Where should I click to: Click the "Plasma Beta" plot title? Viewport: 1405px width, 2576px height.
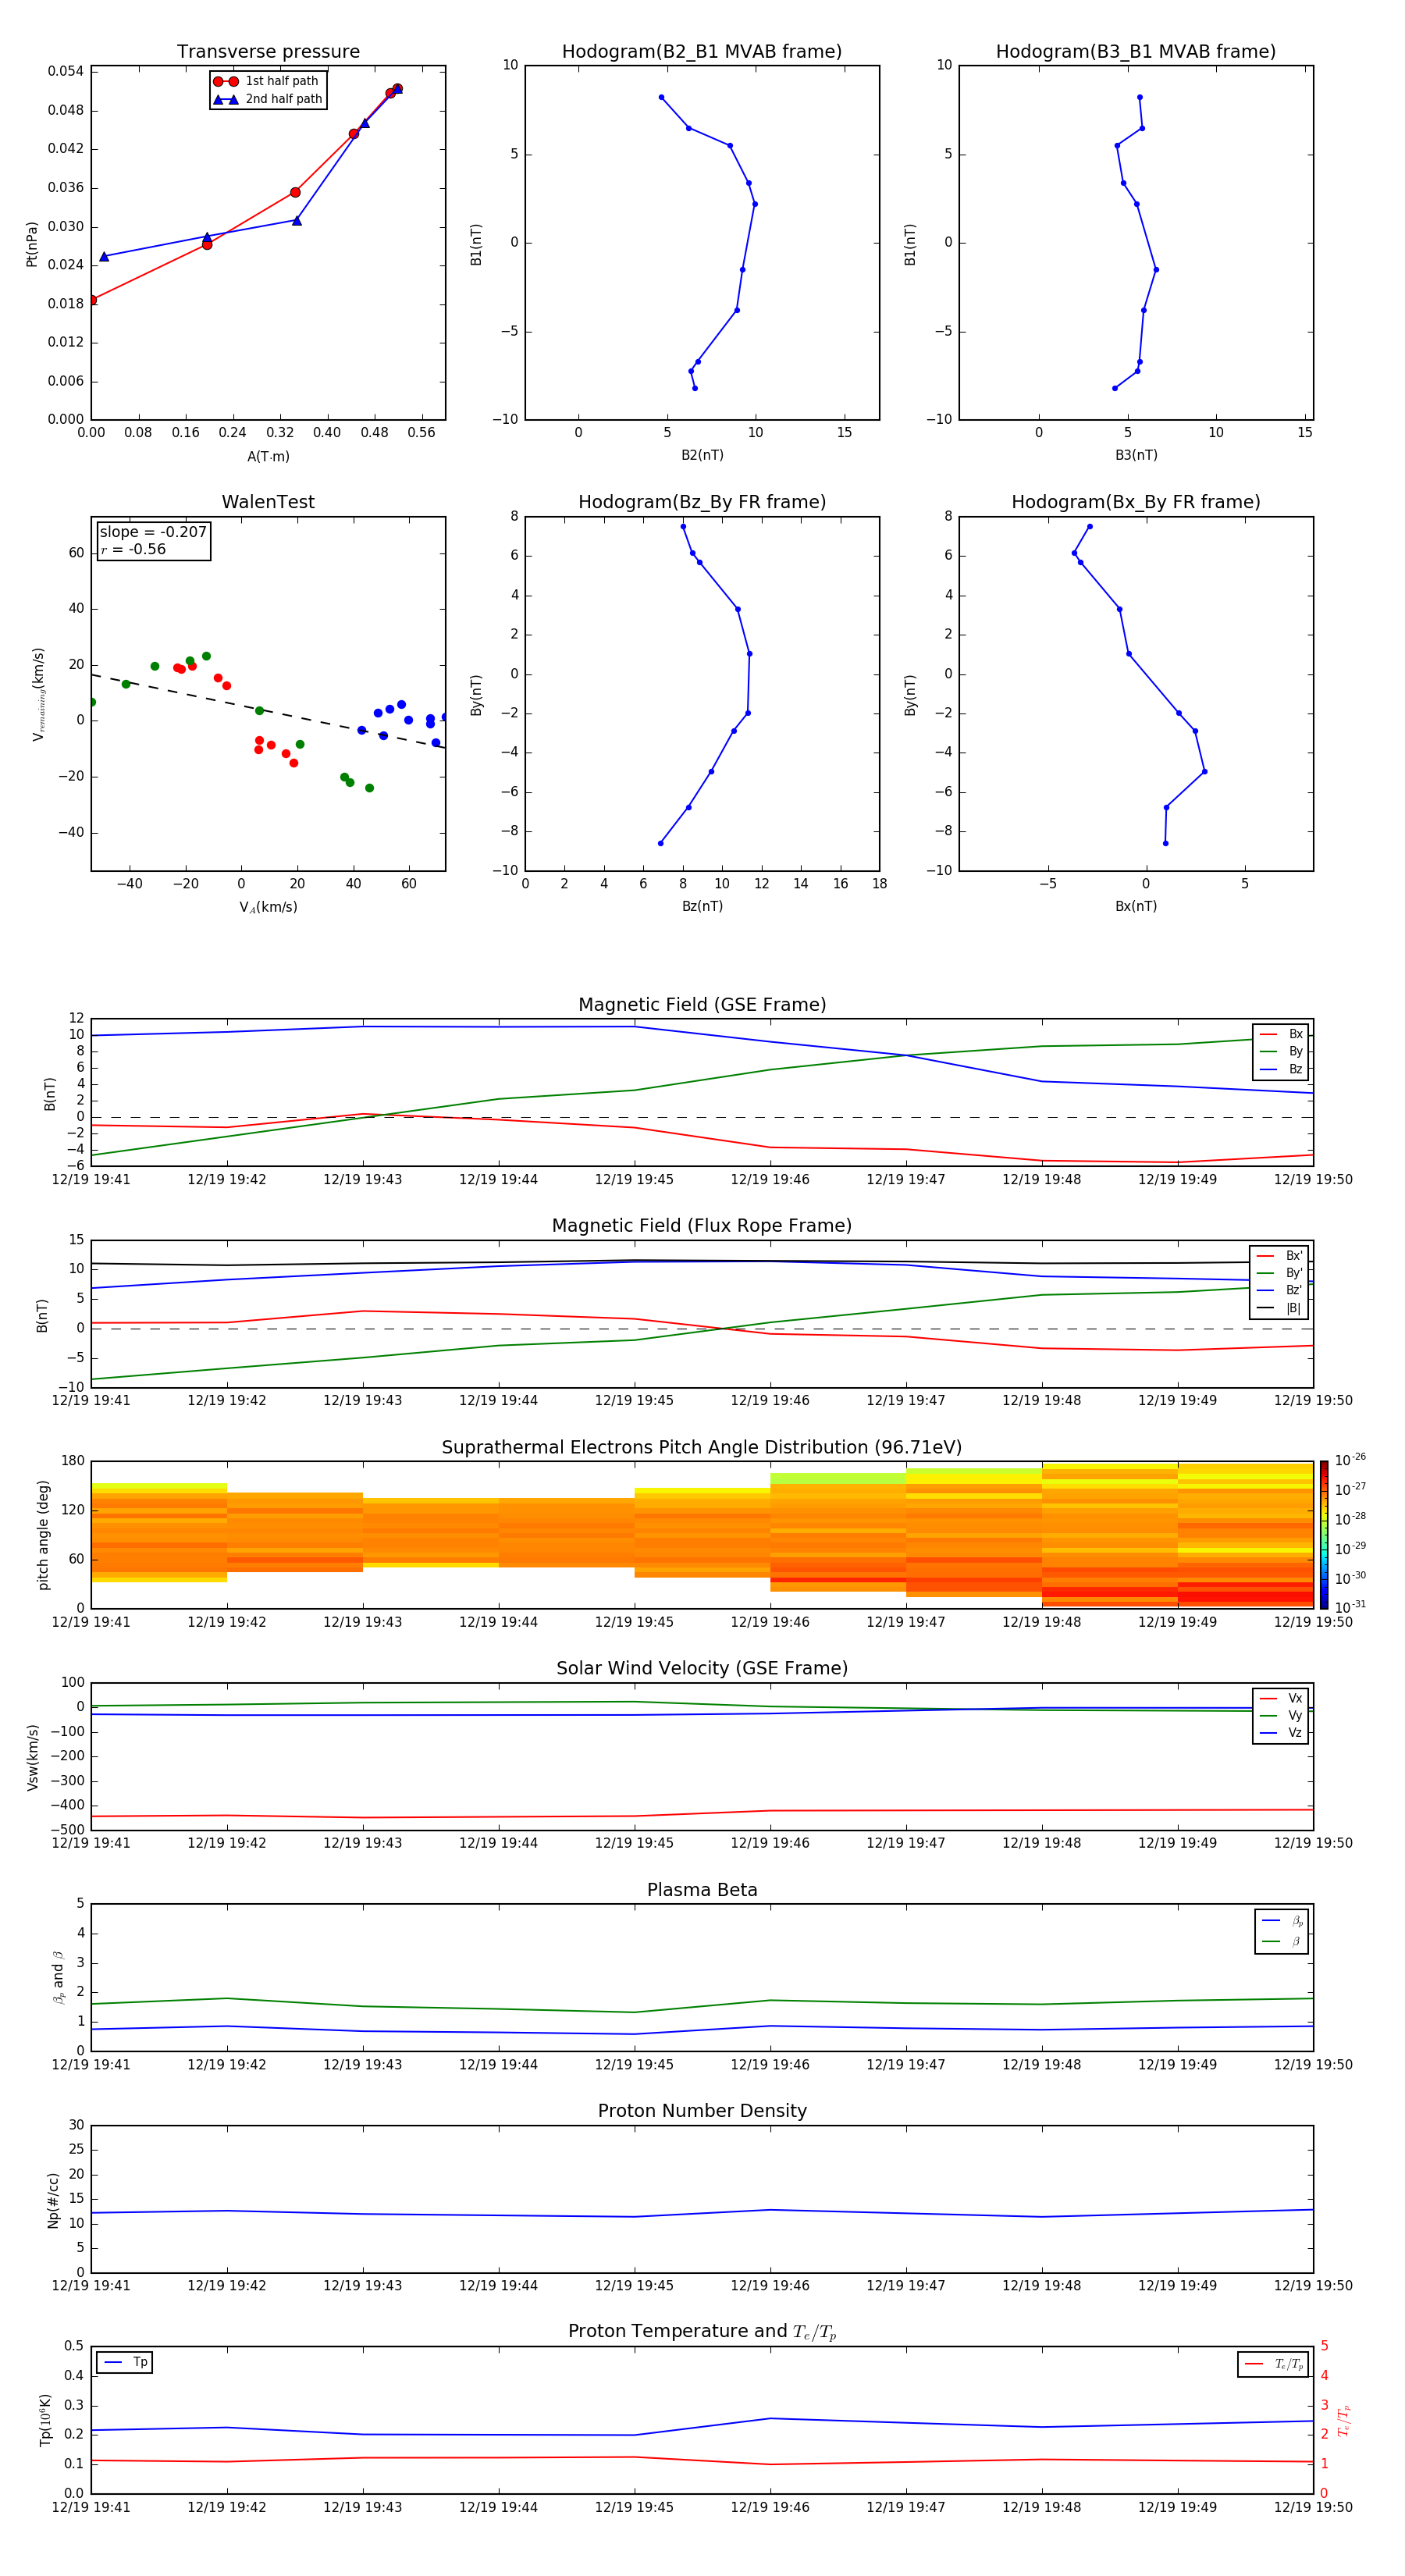point(702,1890)
